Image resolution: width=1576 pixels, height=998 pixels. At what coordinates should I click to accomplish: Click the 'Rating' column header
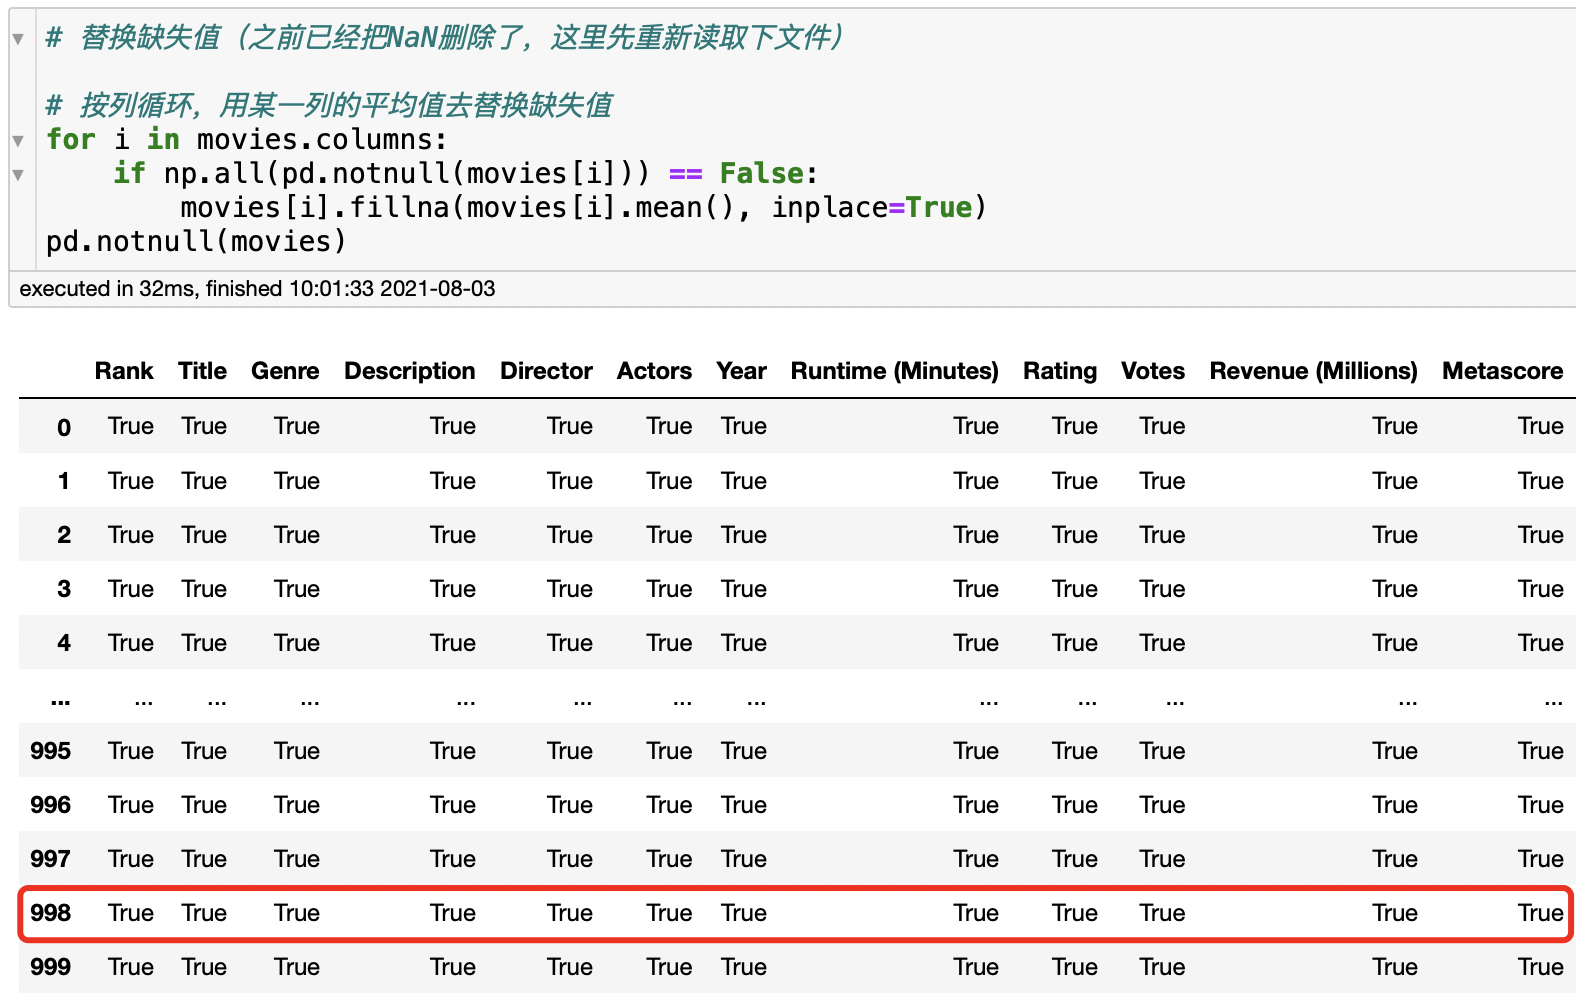[1060, 371]
